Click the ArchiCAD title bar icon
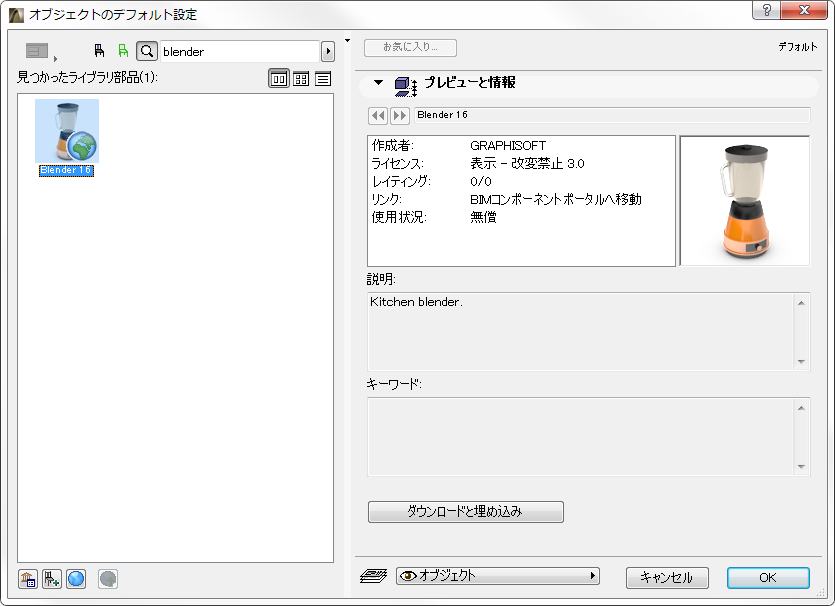 17,14
